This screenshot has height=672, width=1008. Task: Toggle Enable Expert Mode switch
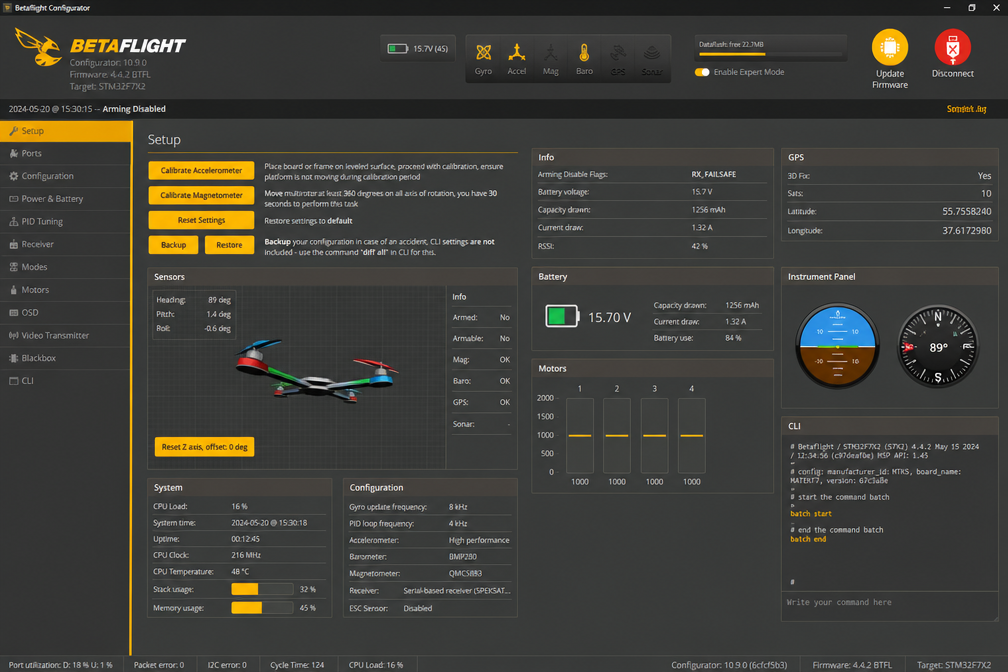(702, 72)
